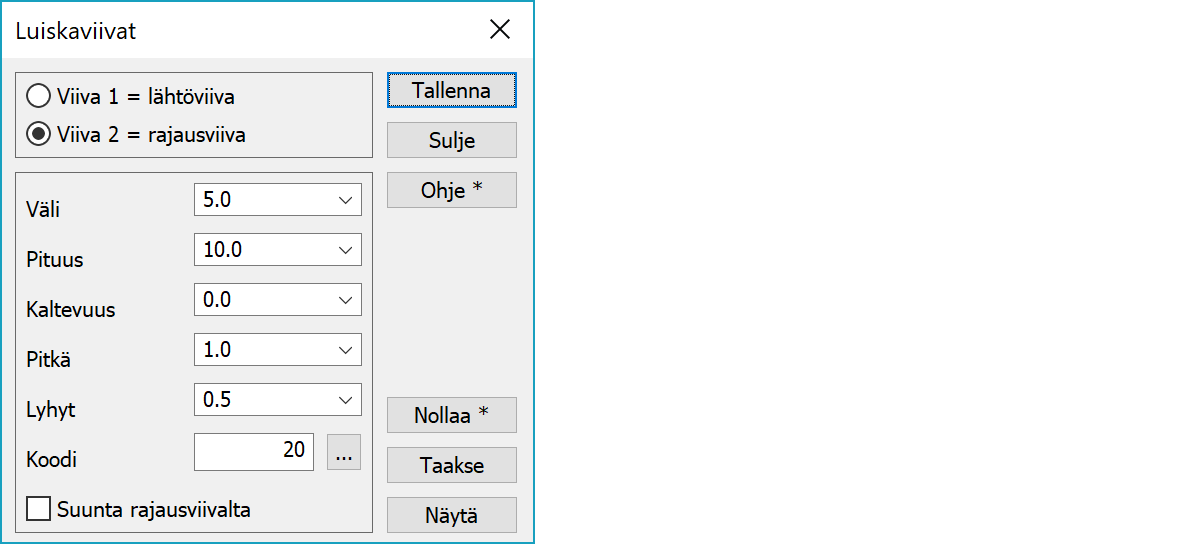
Task: Click the Koodi browse button (...)
Action: [344, 452]
